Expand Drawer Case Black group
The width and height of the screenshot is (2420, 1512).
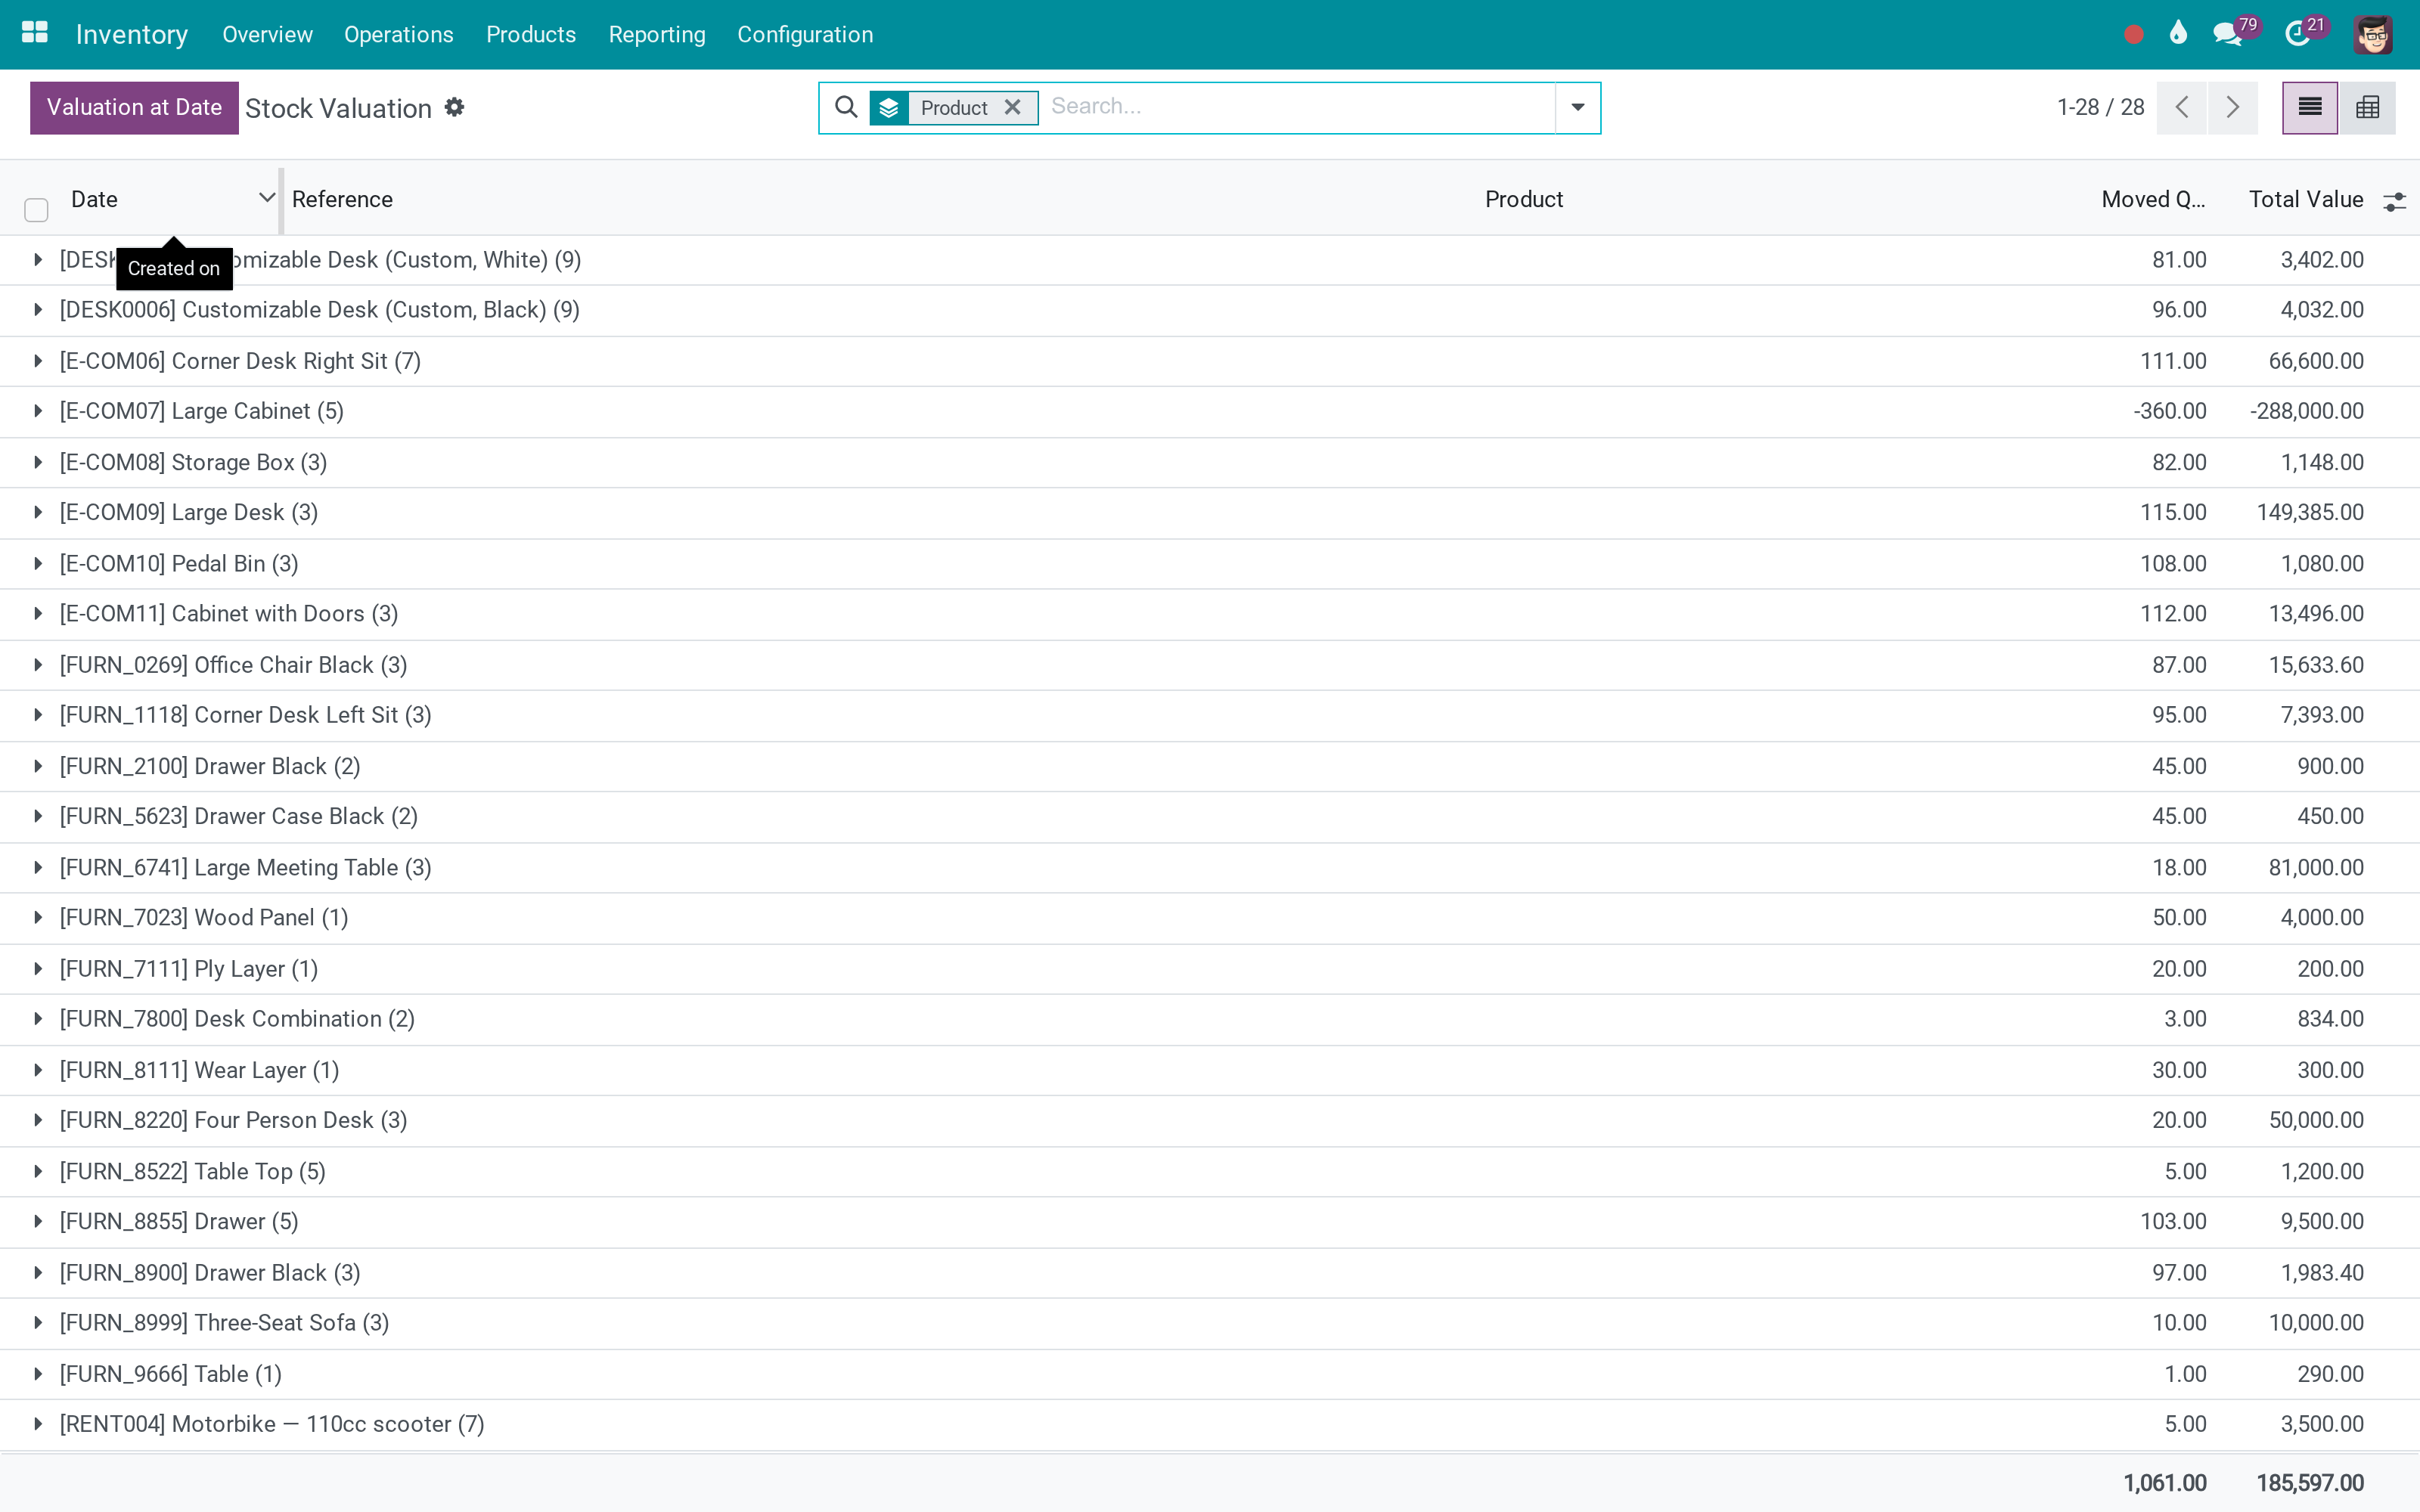click(38, 816)
